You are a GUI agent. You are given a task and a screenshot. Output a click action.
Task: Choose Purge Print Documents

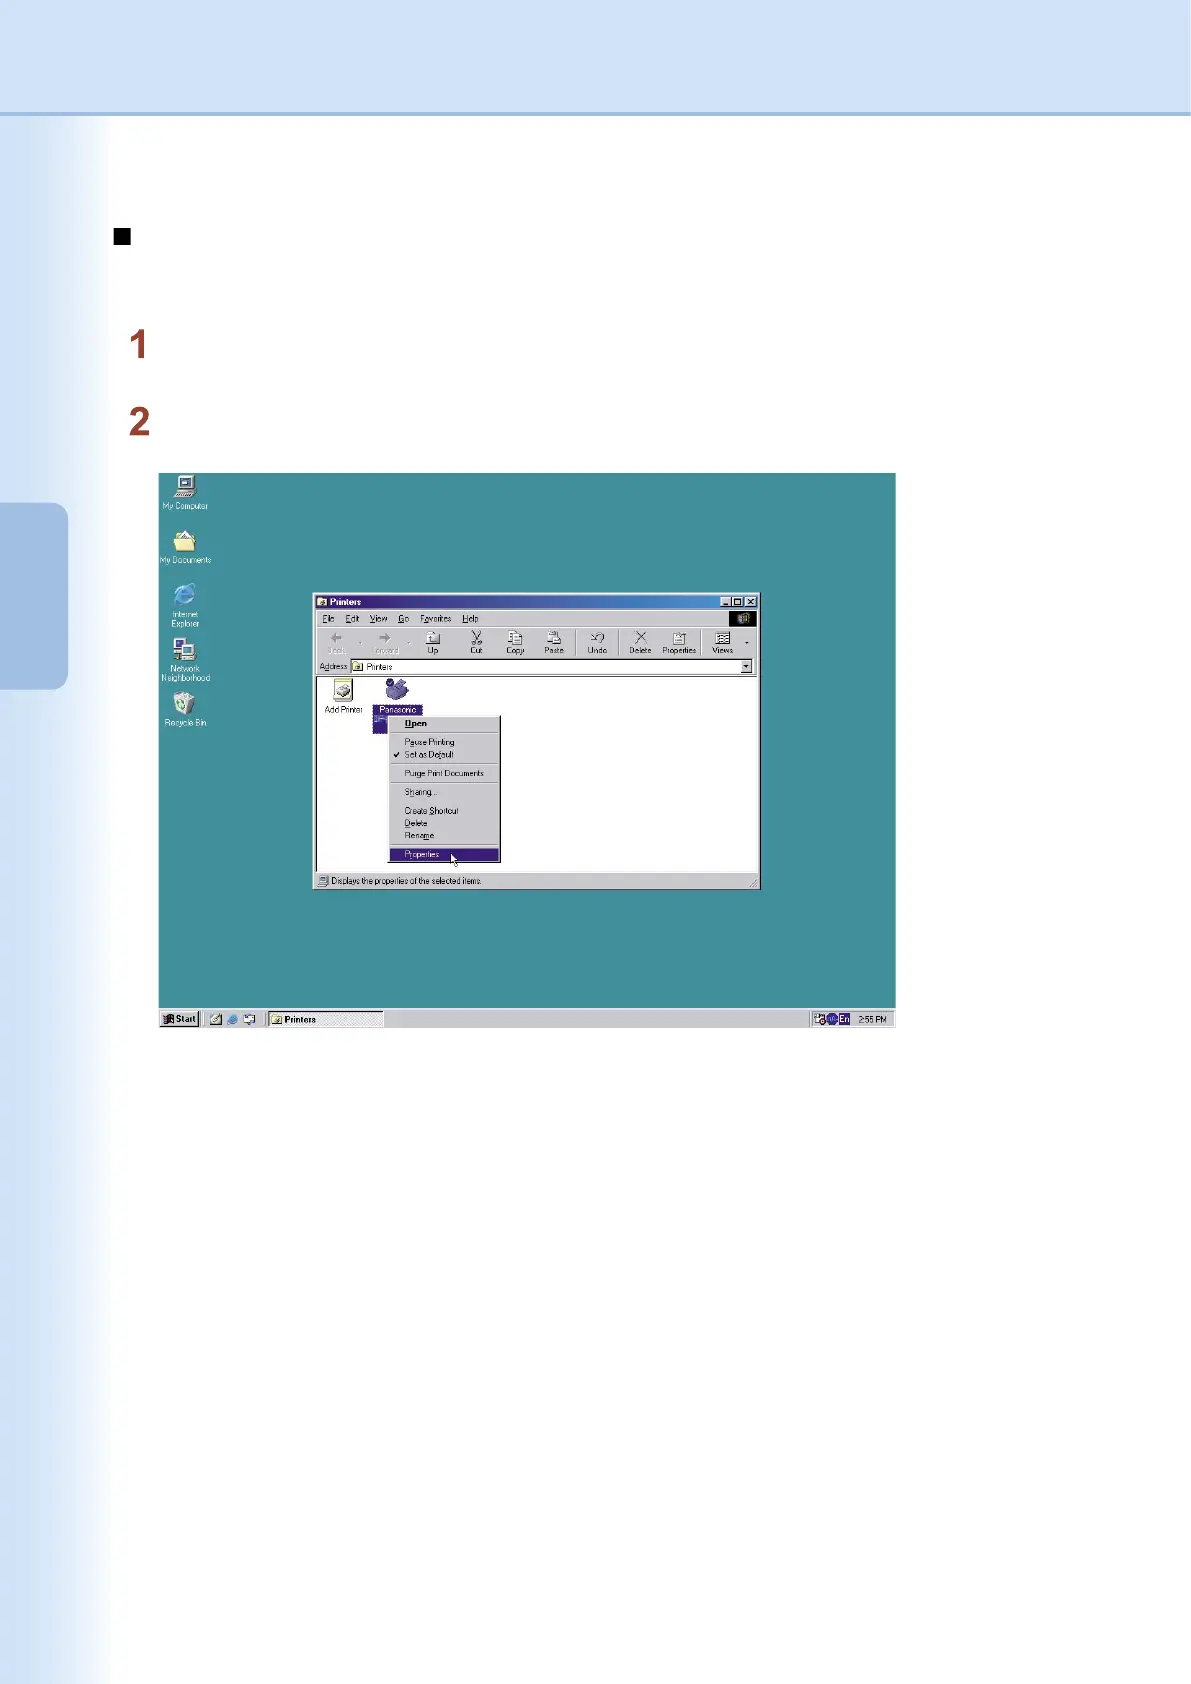(x=444, y=773)
